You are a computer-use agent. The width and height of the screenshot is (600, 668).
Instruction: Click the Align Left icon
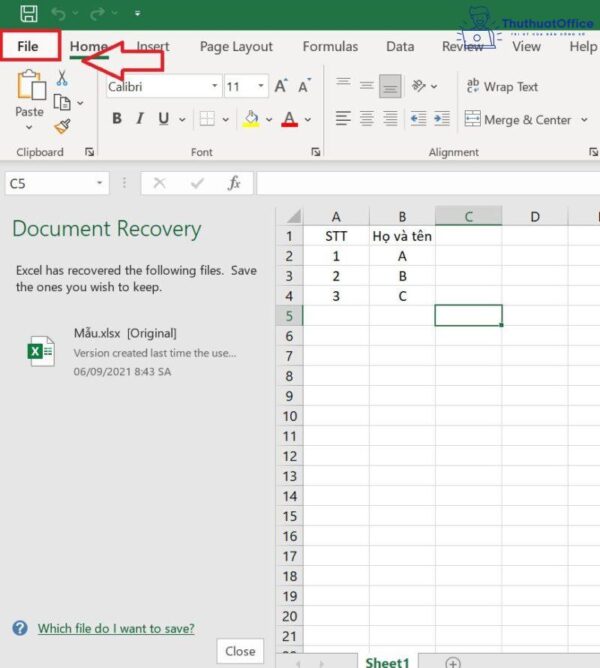343,118
